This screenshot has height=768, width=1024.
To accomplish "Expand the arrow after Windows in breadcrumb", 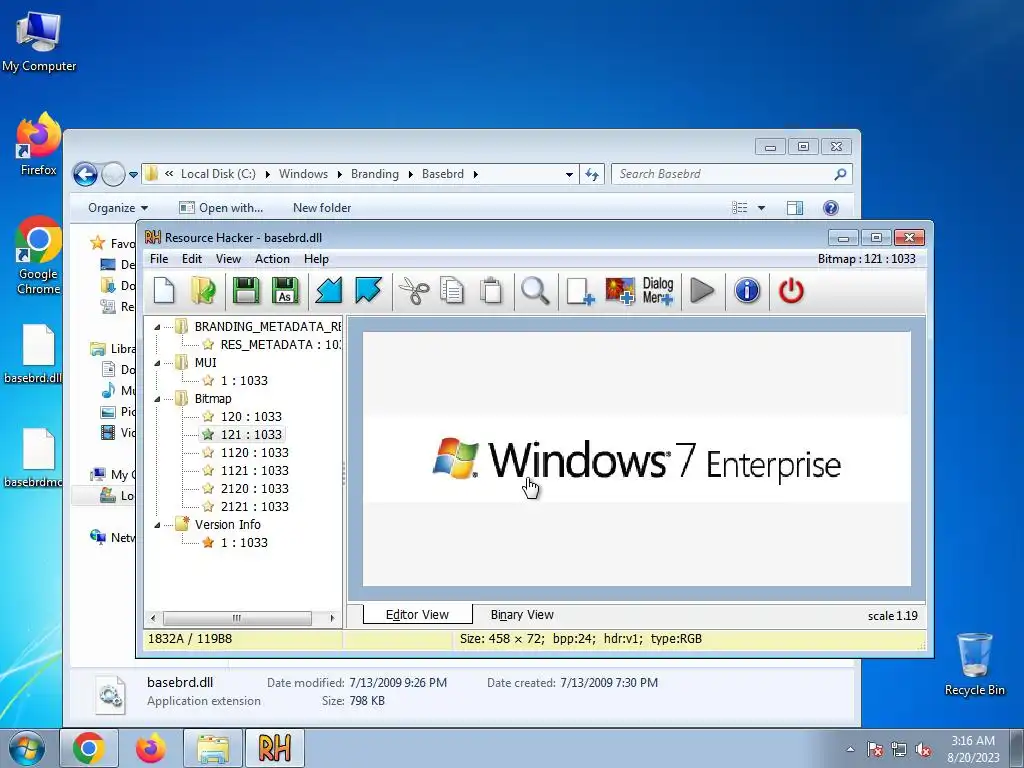I will 340,174.
